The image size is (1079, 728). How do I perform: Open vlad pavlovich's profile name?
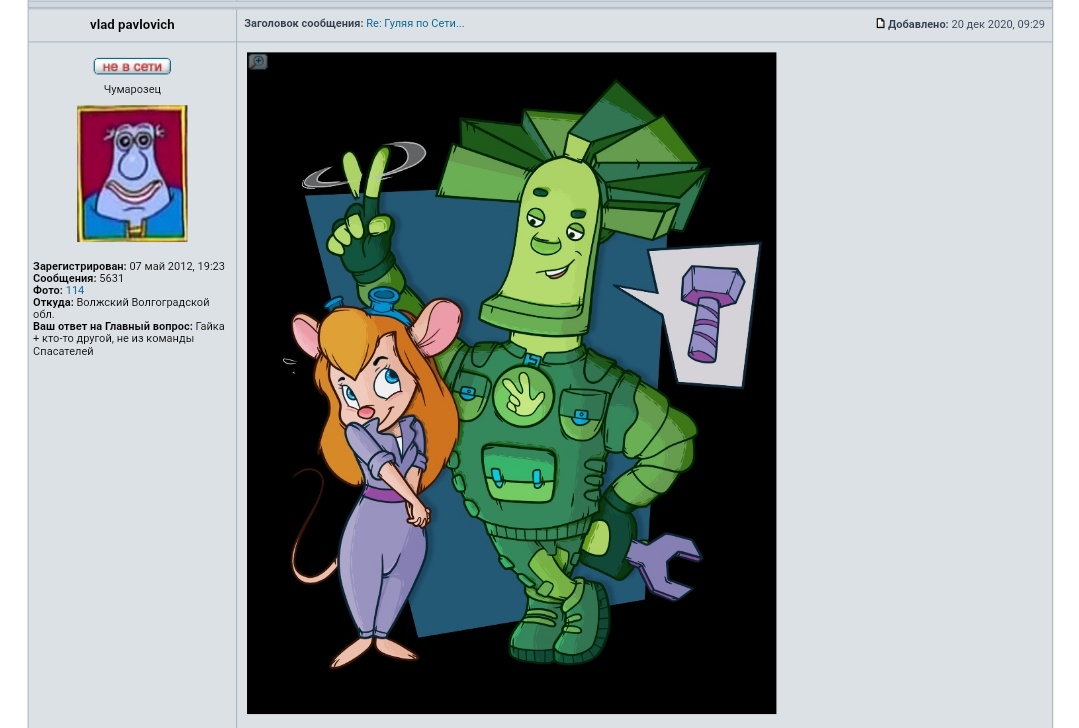click(132, 25)
